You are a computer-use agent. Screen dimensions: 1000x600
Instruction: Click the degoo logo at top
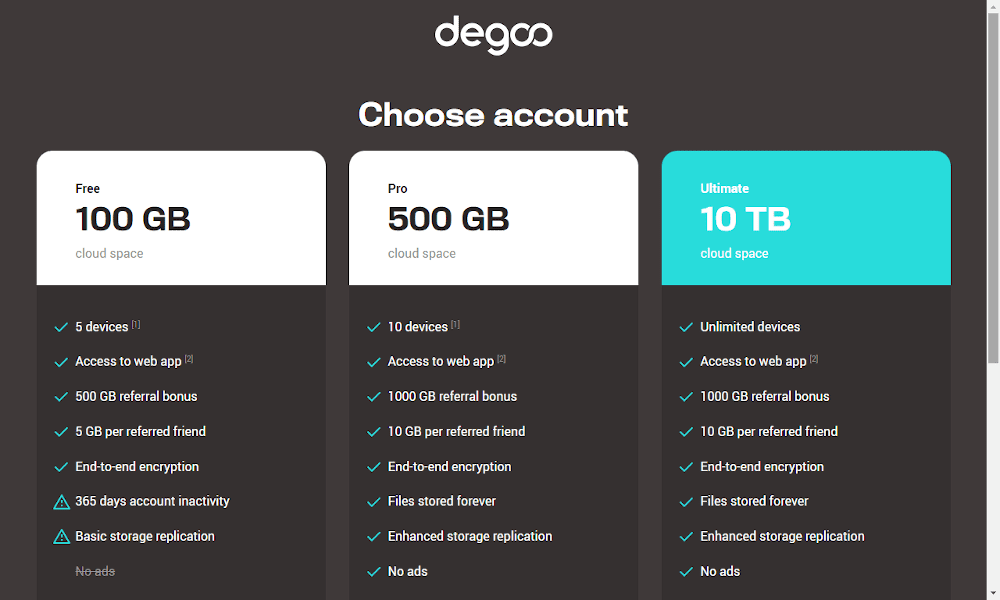click(x=493, y=35)
